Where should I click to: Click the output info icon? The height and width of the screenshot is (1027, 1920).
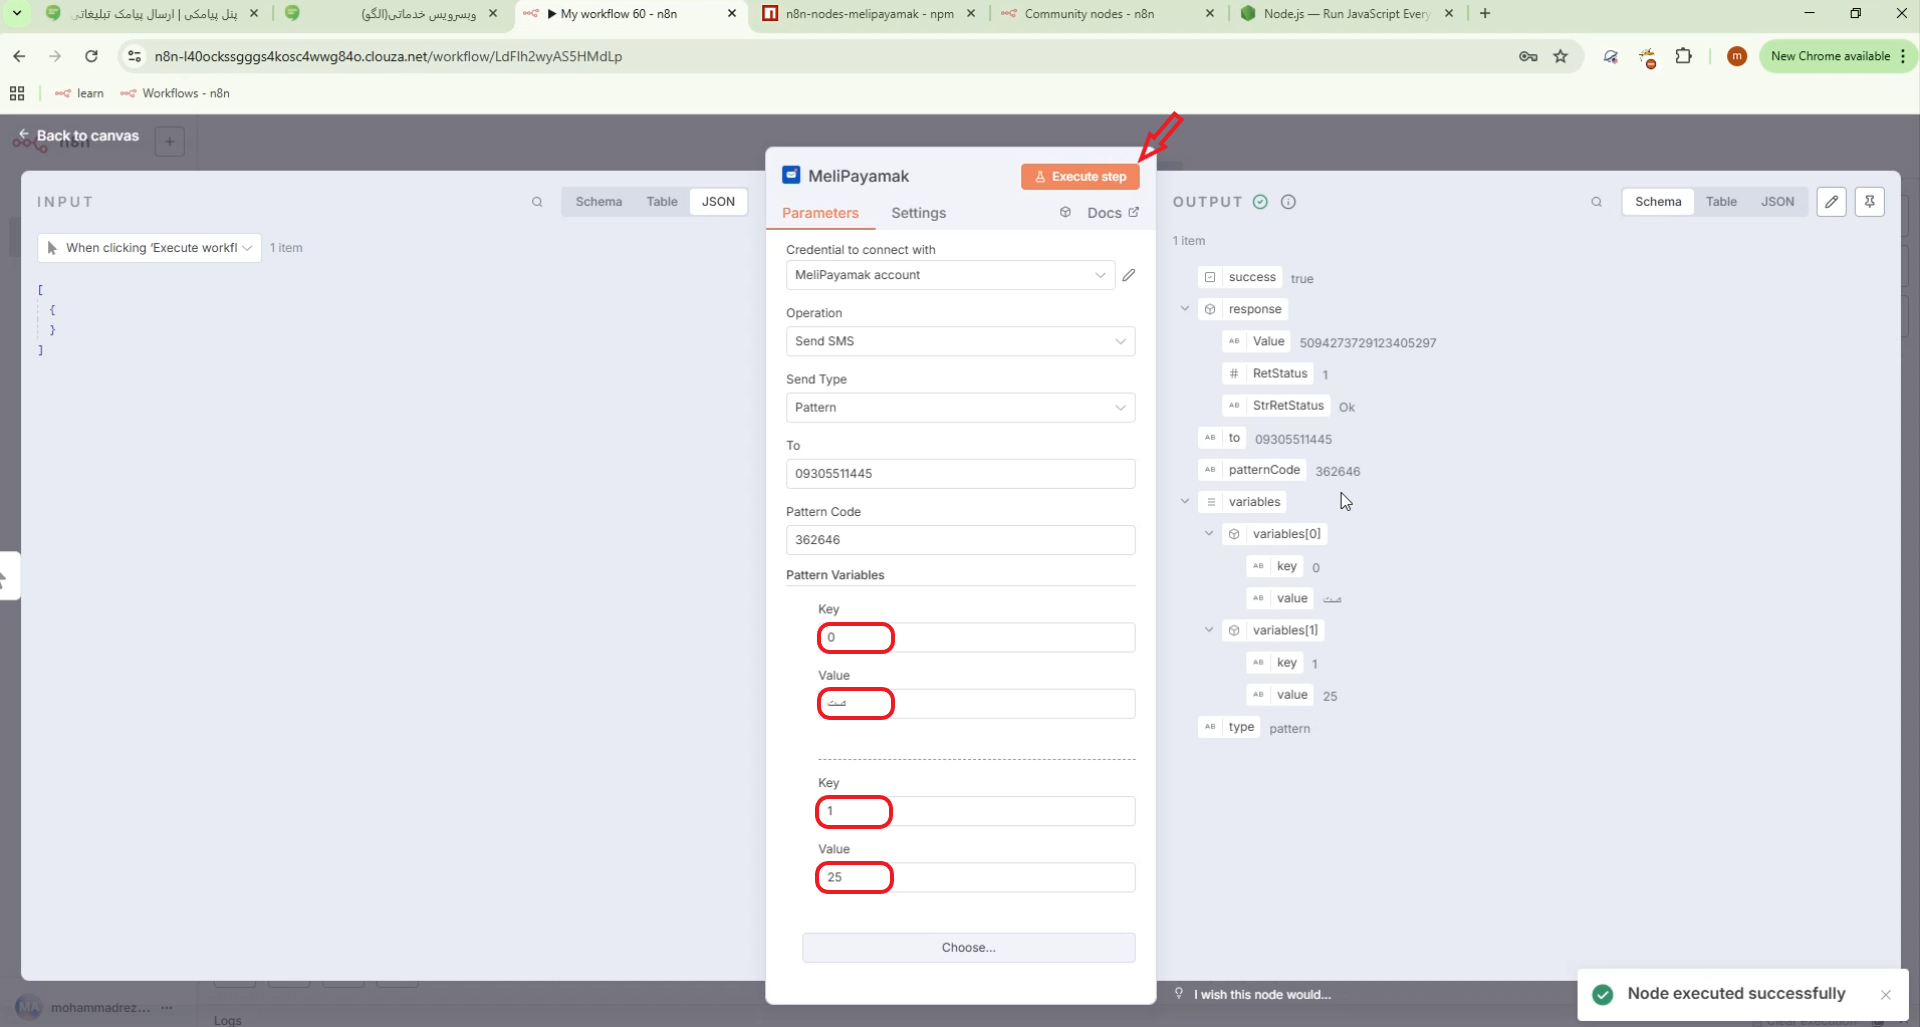(x=1288, y=202)
